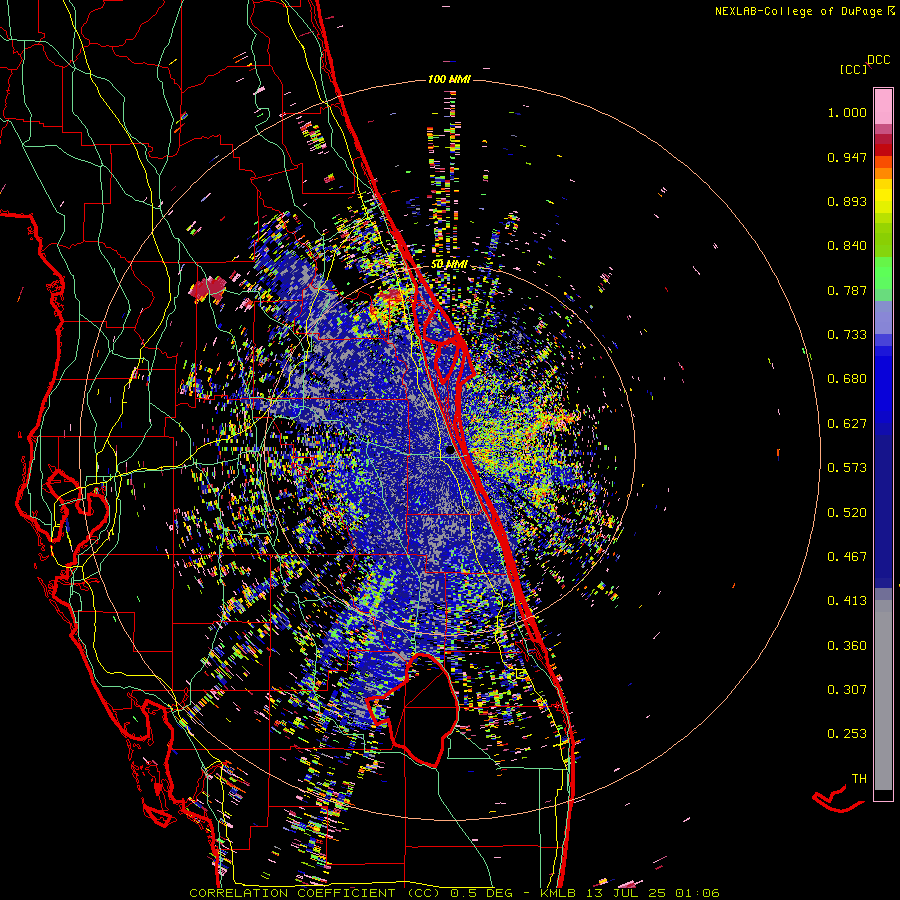Click the 0.627 scale value
The width and height of the screenshot is (900, 900).
(847, 424)
